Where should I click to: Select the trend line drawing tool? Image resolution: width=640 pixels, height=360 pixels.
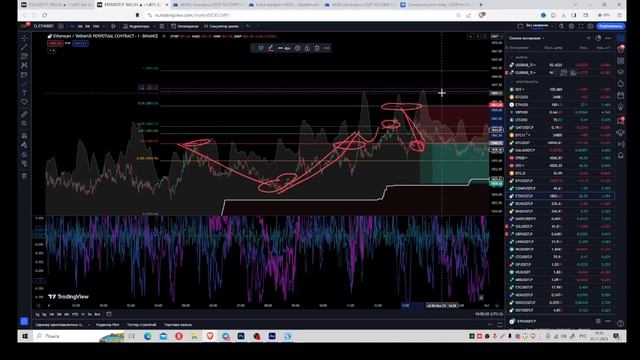pyautogui.click(x=24, y=47)
